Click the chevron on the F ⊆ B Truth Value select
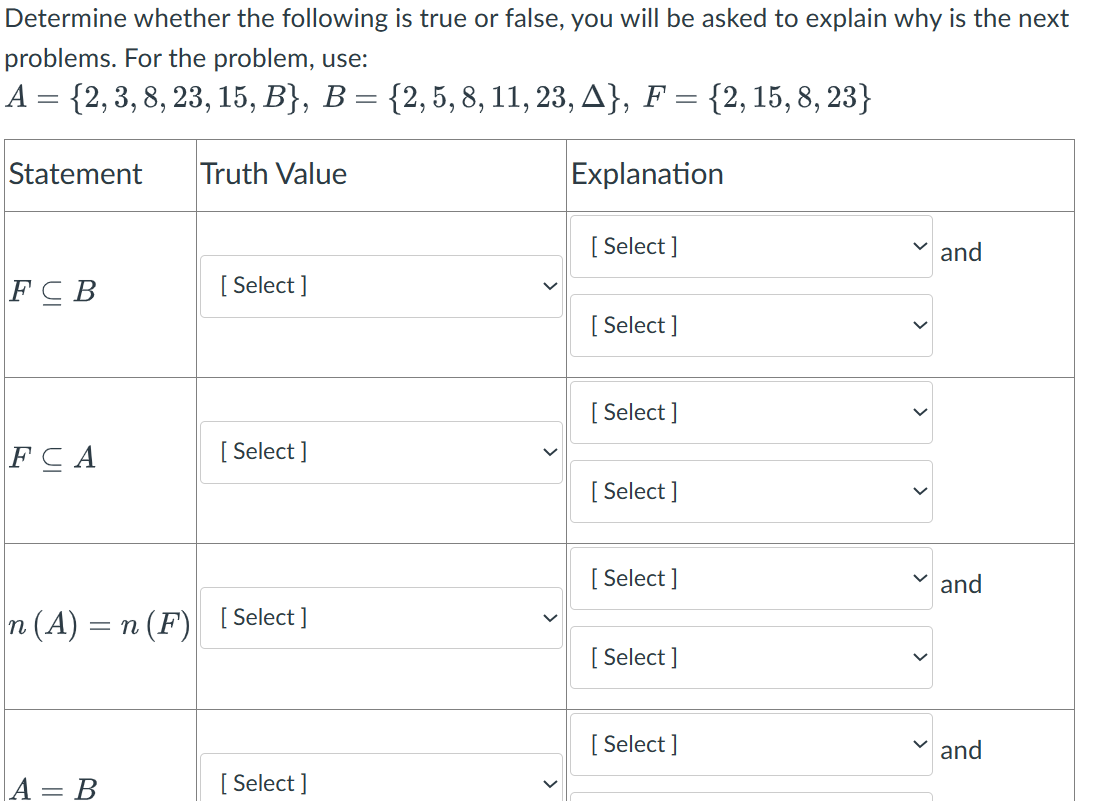This screenshot has height=801, width=1105. click(550, 285)
